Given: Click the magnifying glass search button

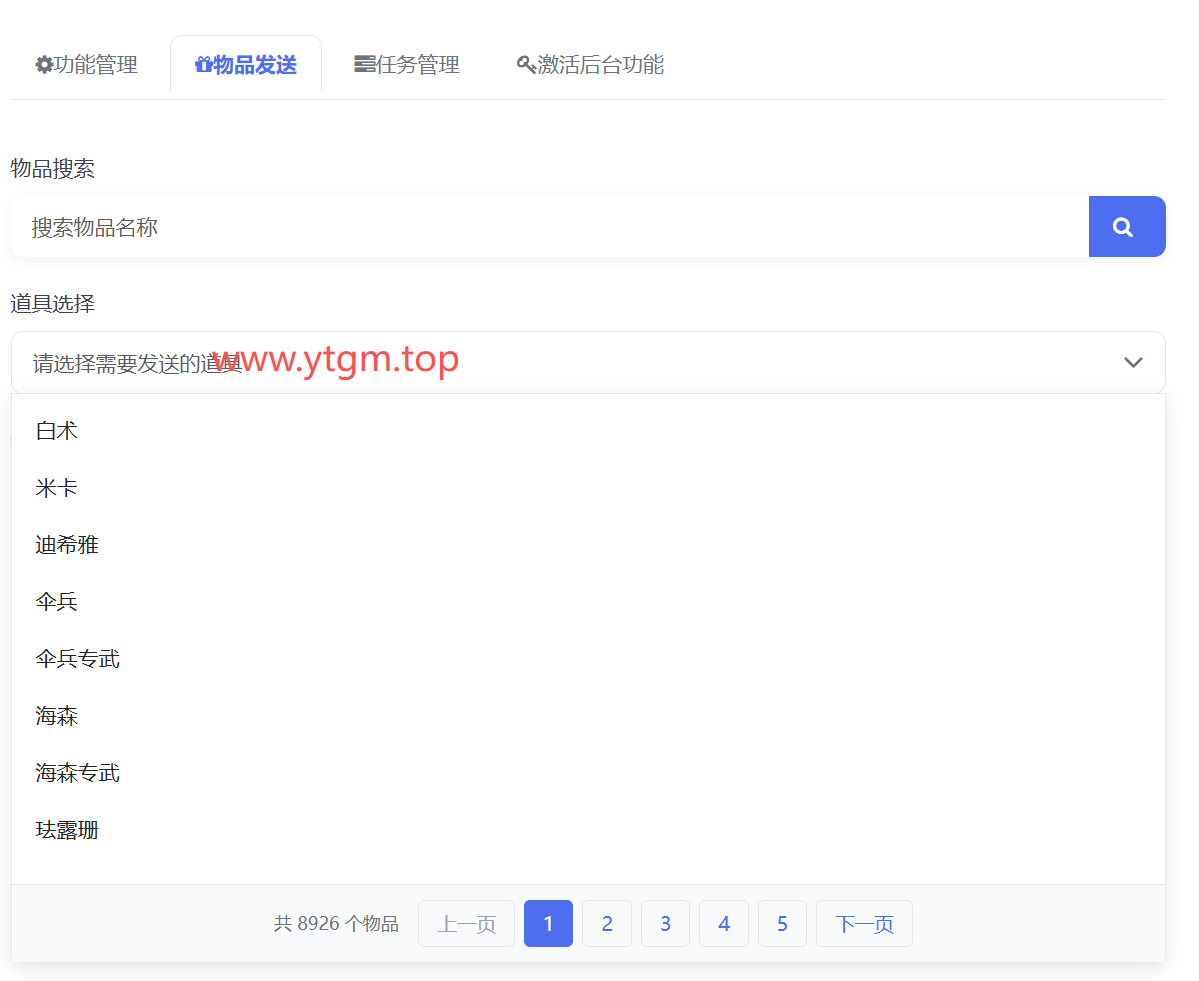Looking at the screenshot, I should (1126, 227).
